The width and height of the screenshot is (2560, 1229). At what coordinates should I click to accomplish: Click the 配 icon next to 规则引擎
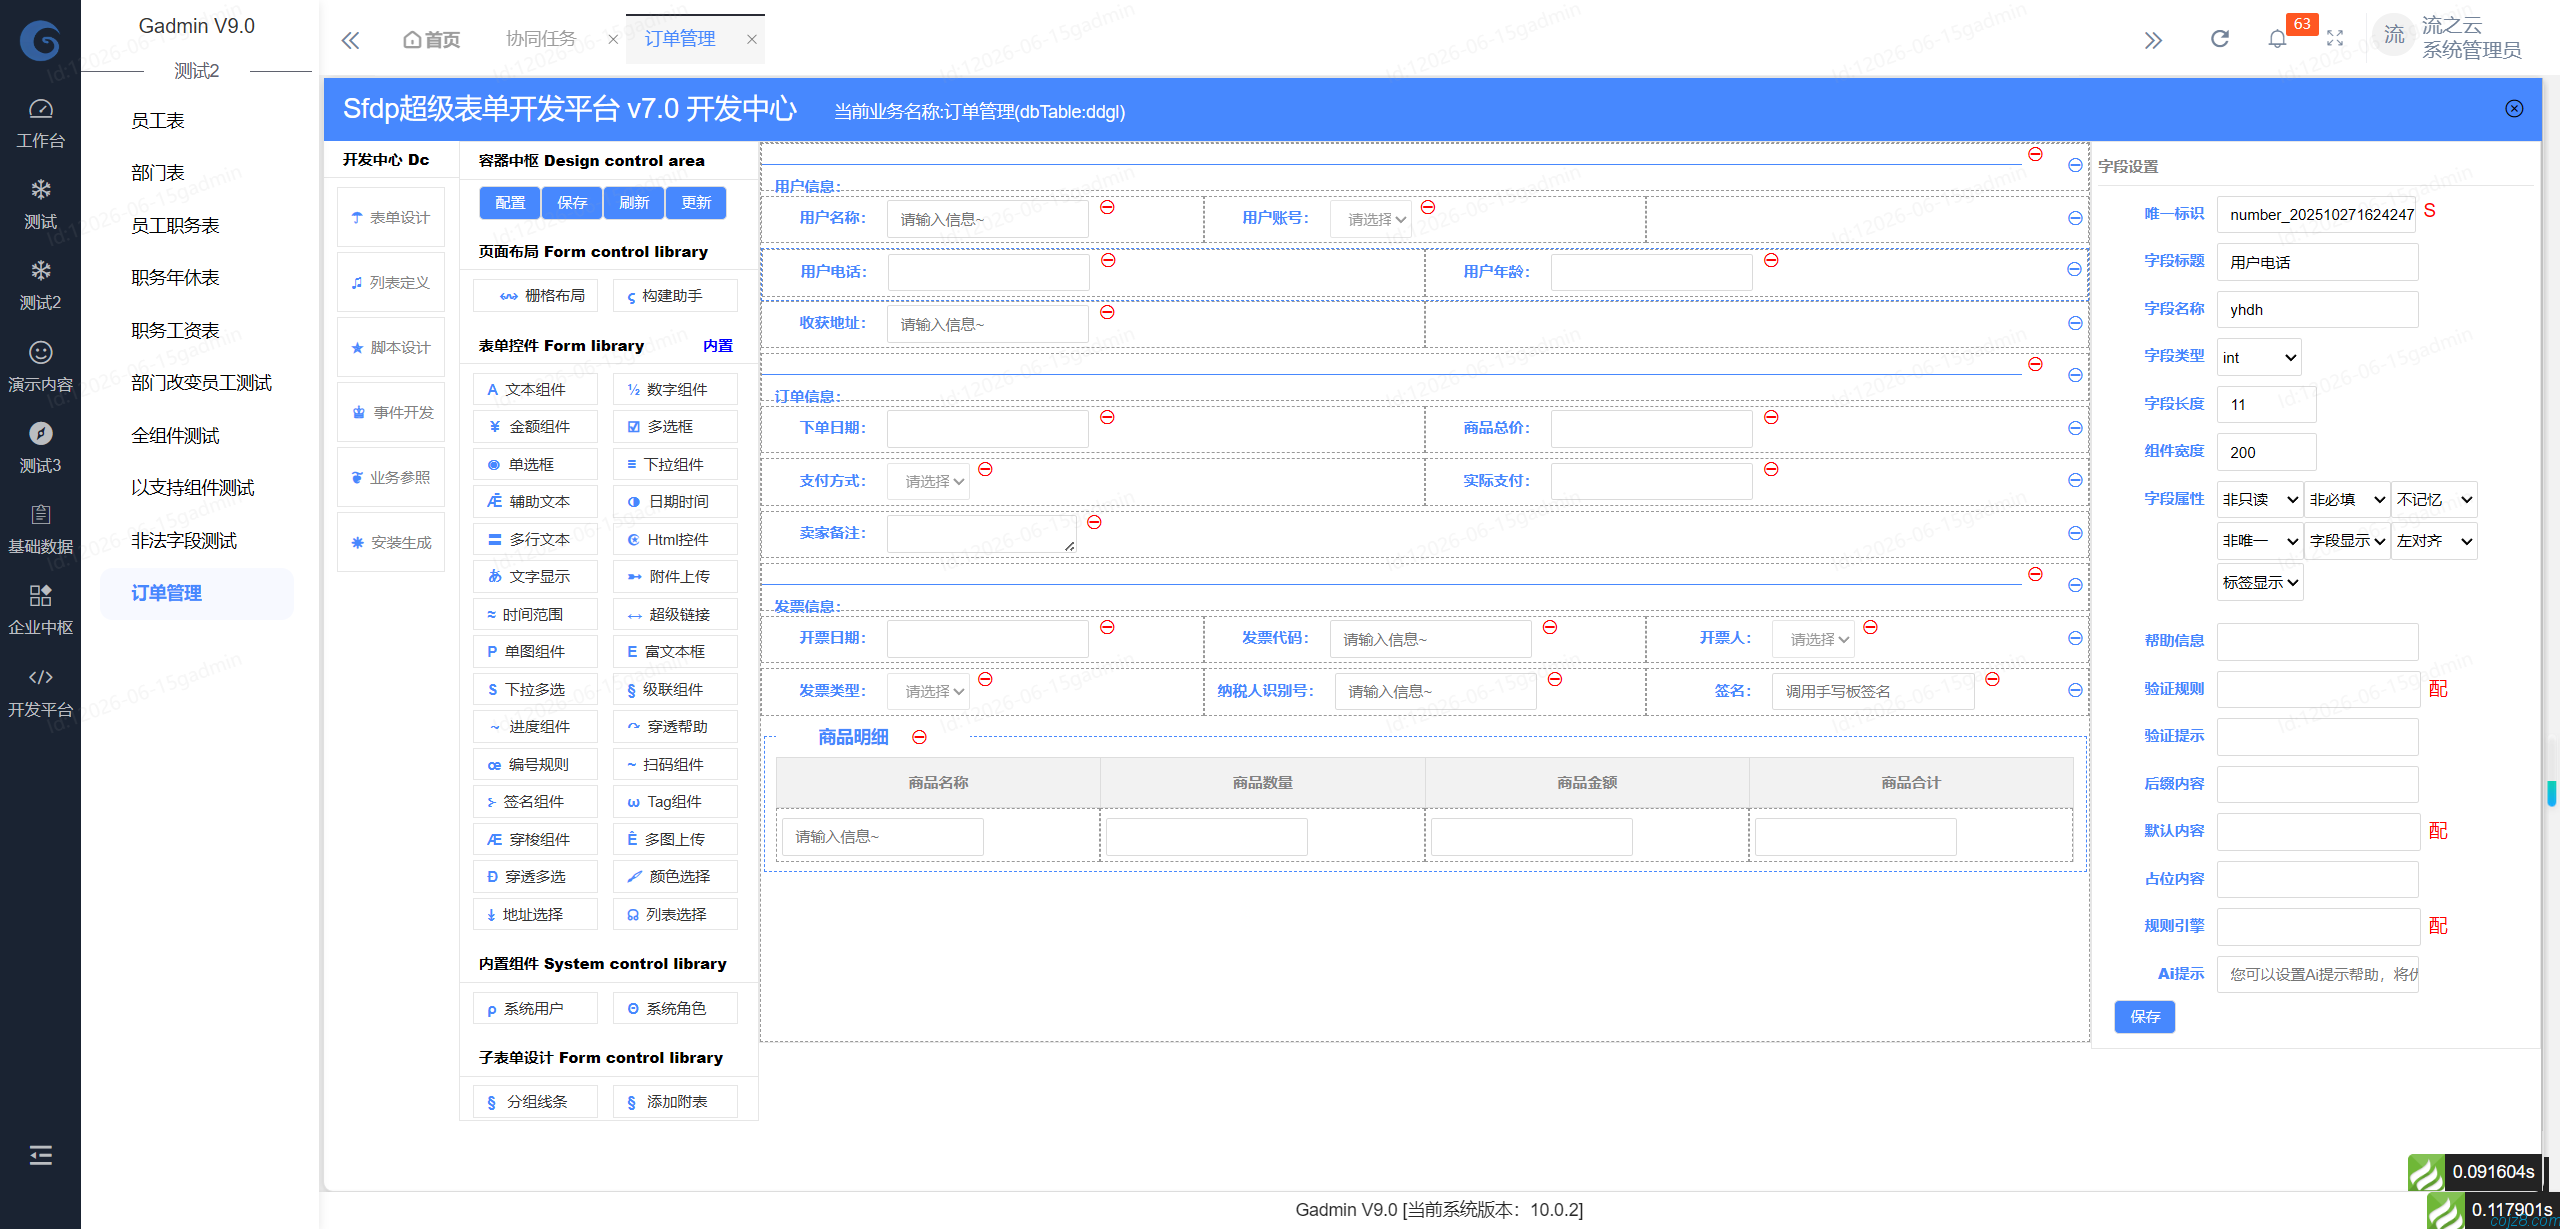2439,926
